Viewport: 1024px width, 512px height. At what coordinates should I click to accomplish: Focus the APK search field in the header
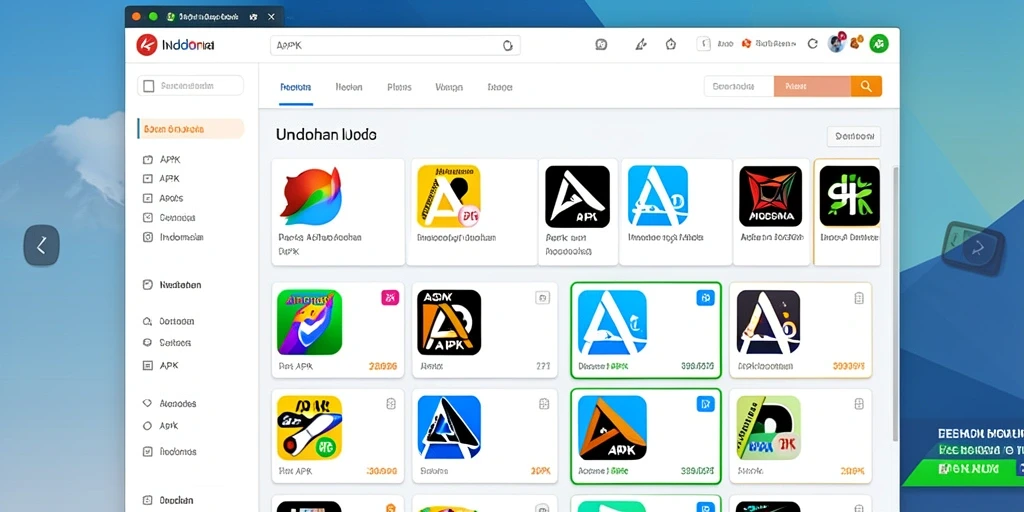pos(394,45)
